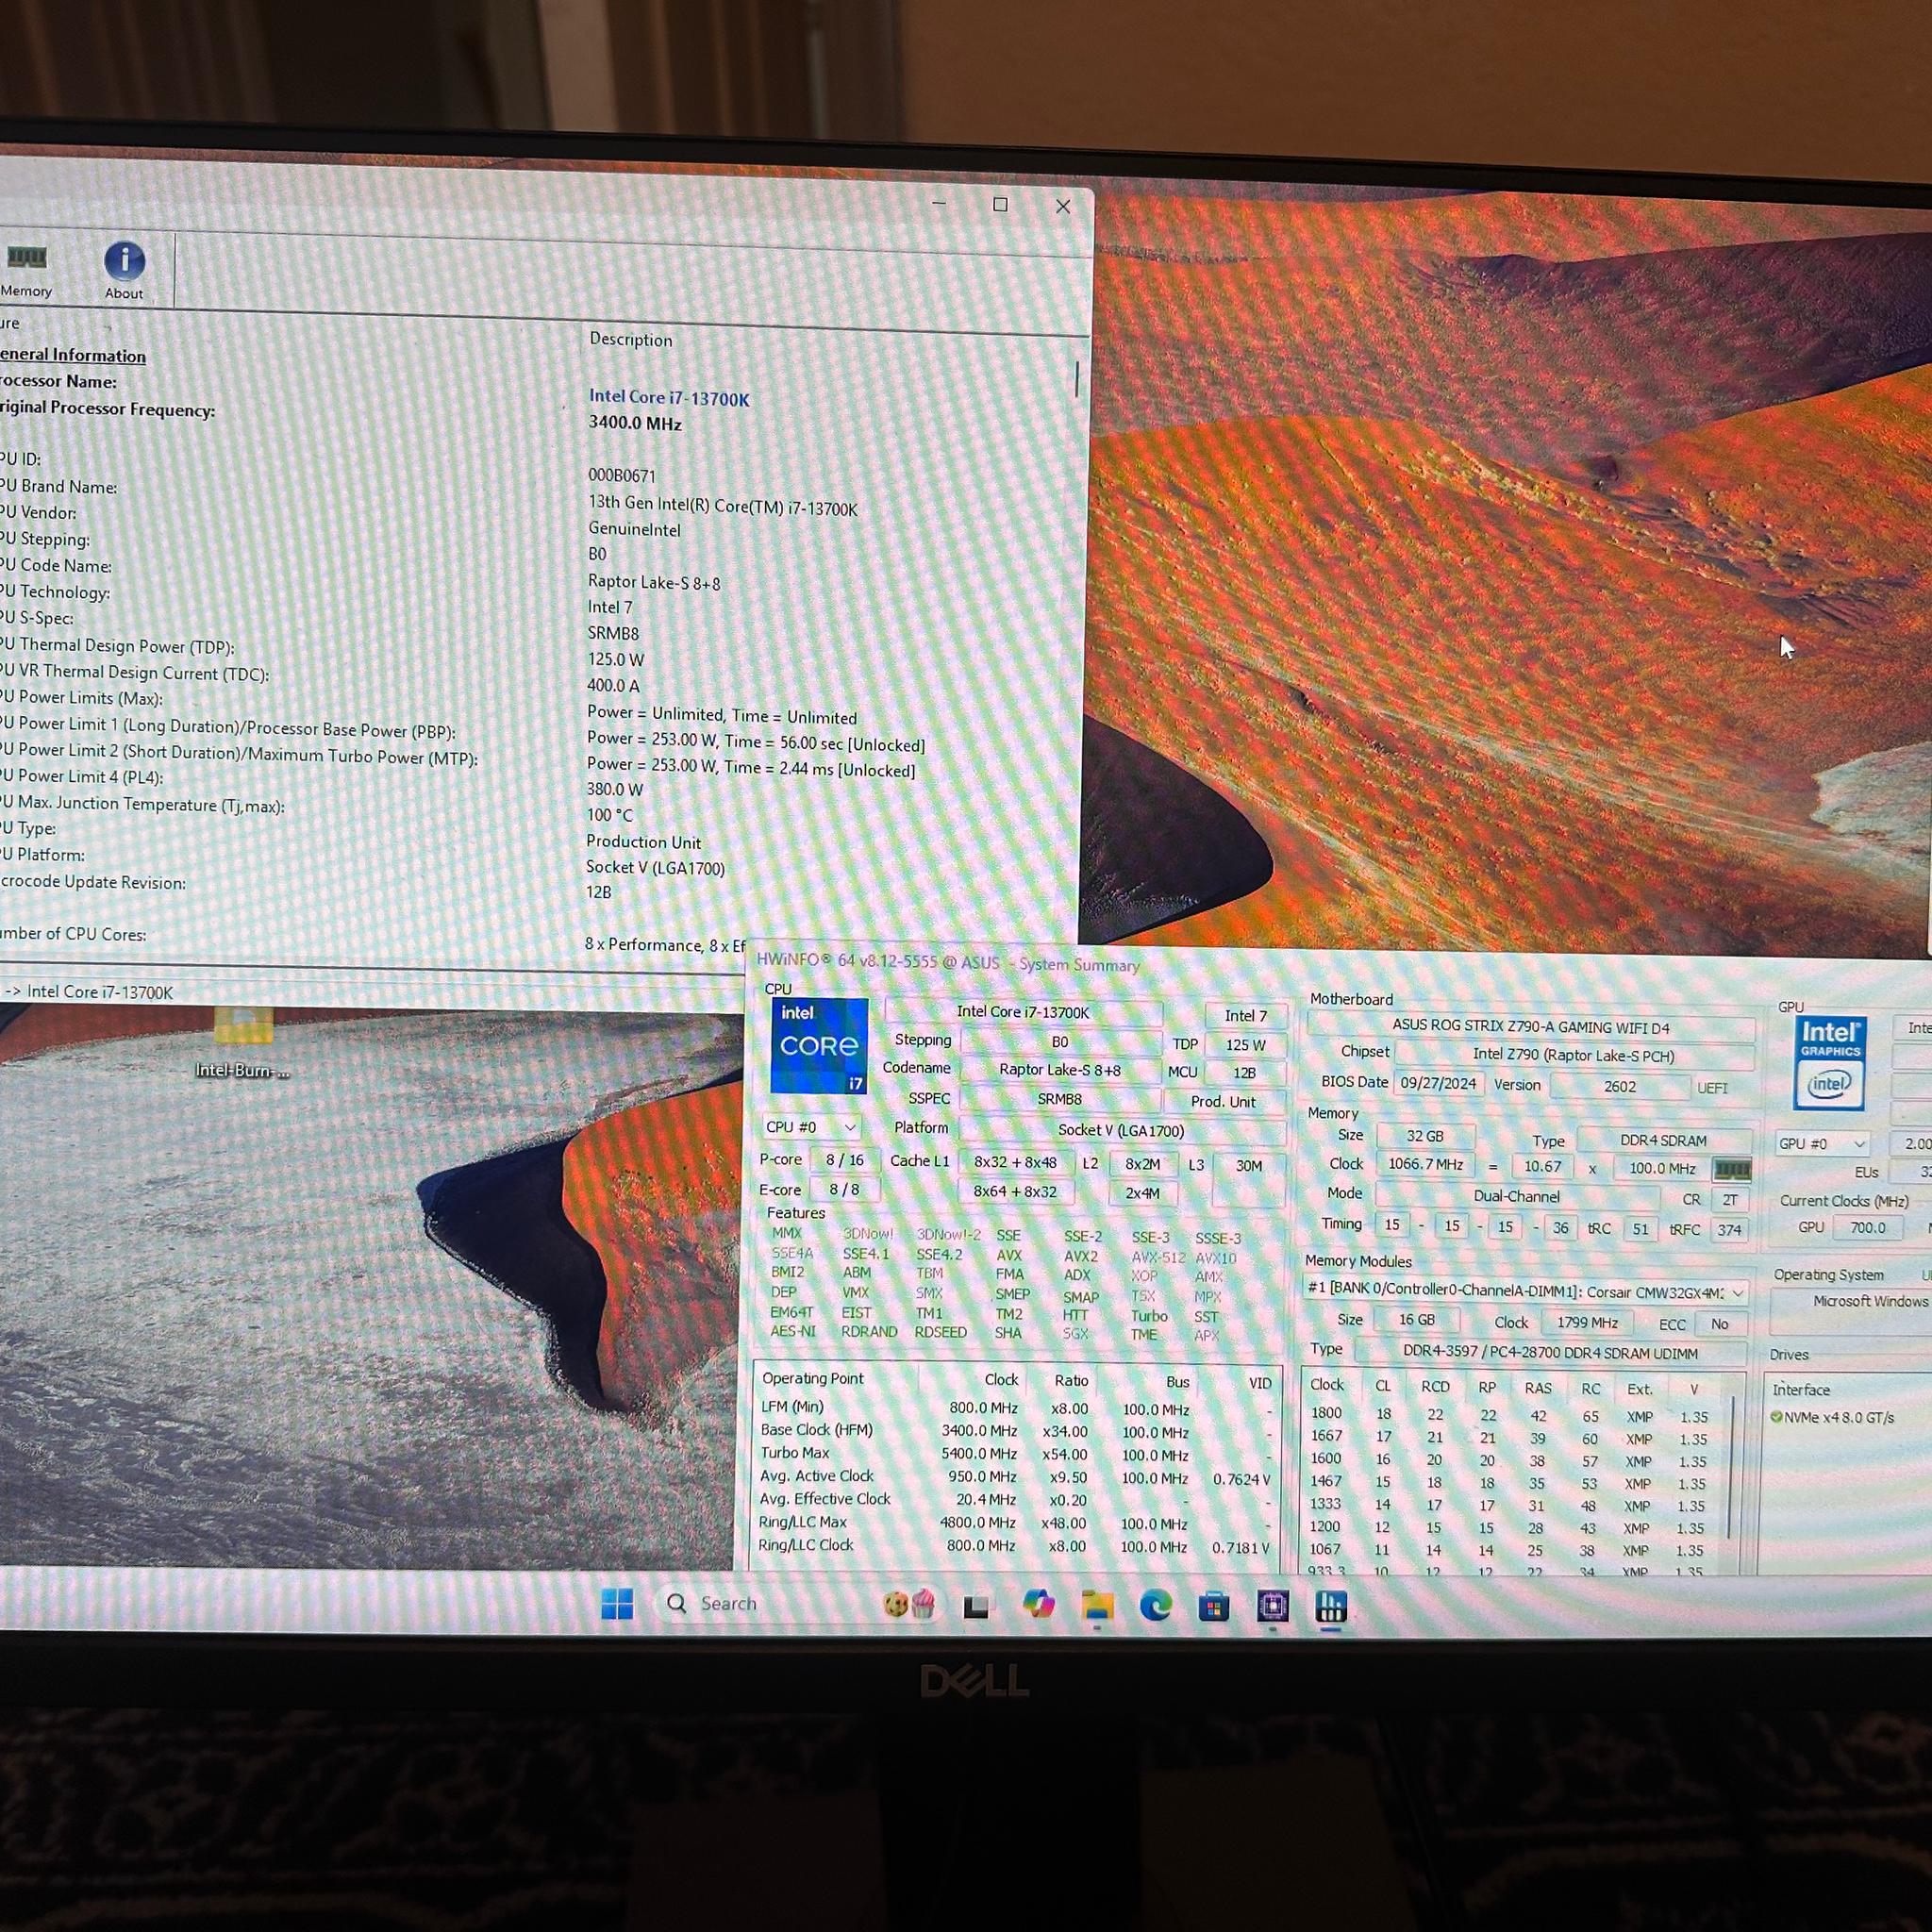
Task: Click the DDR4-3597 / PC4-28700 type field
Action: pyautogui.click(x=1549, y=1353)
